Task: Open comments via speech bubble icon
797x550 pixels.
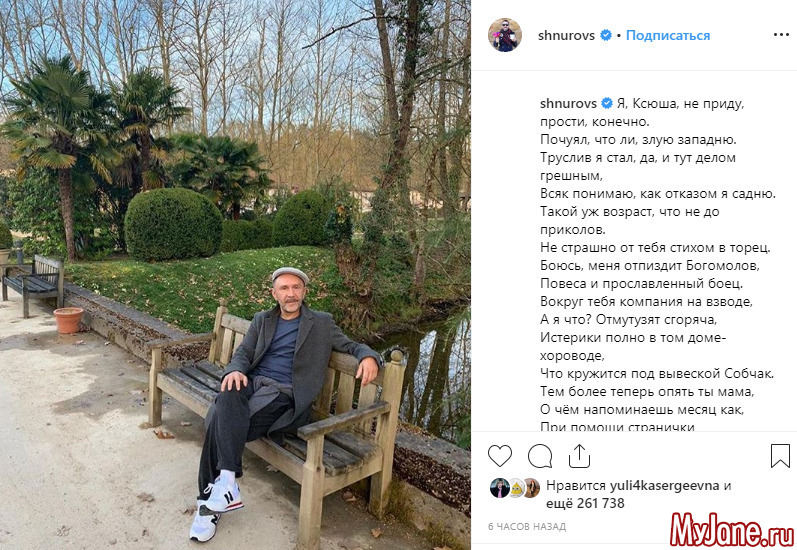Action: pyautogui.click(x=540, y=456)
